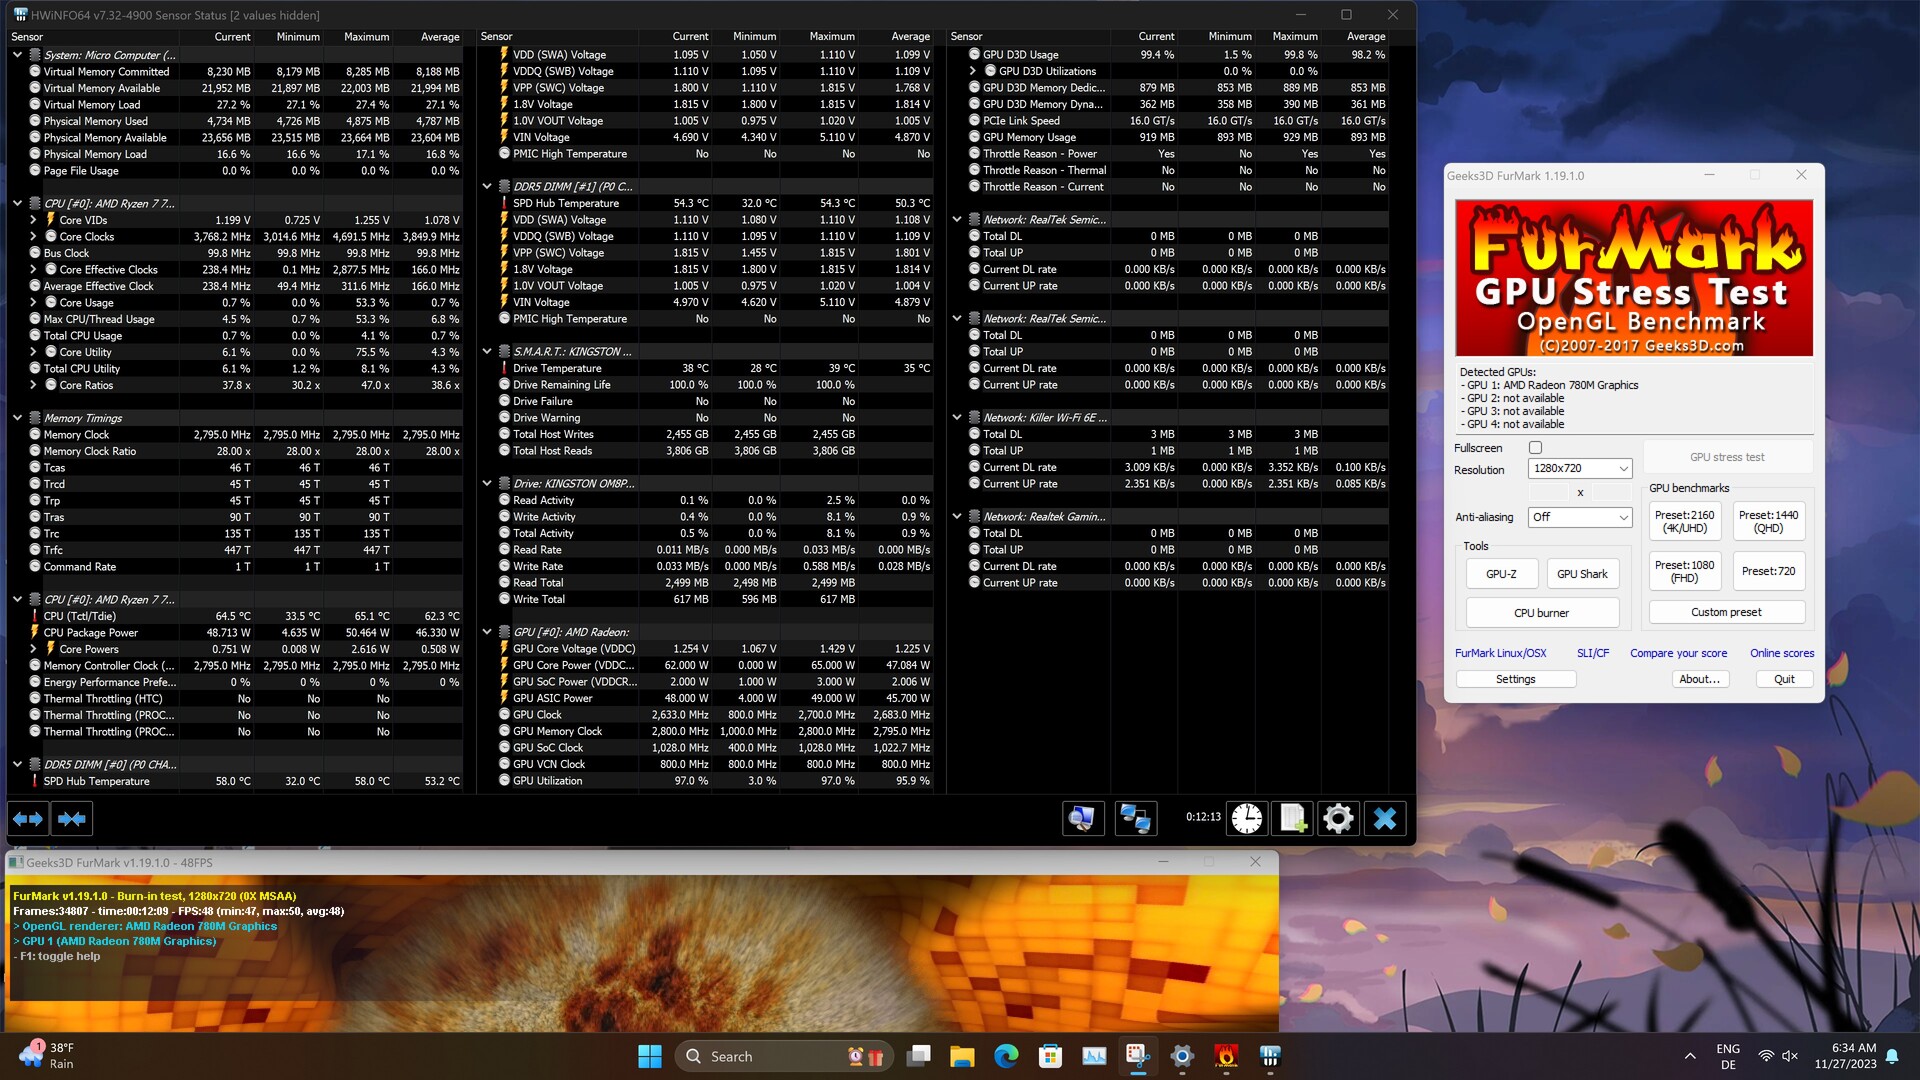Click HWiNFO network computers icon
1920x1080 pixels.
(1135, 819)
